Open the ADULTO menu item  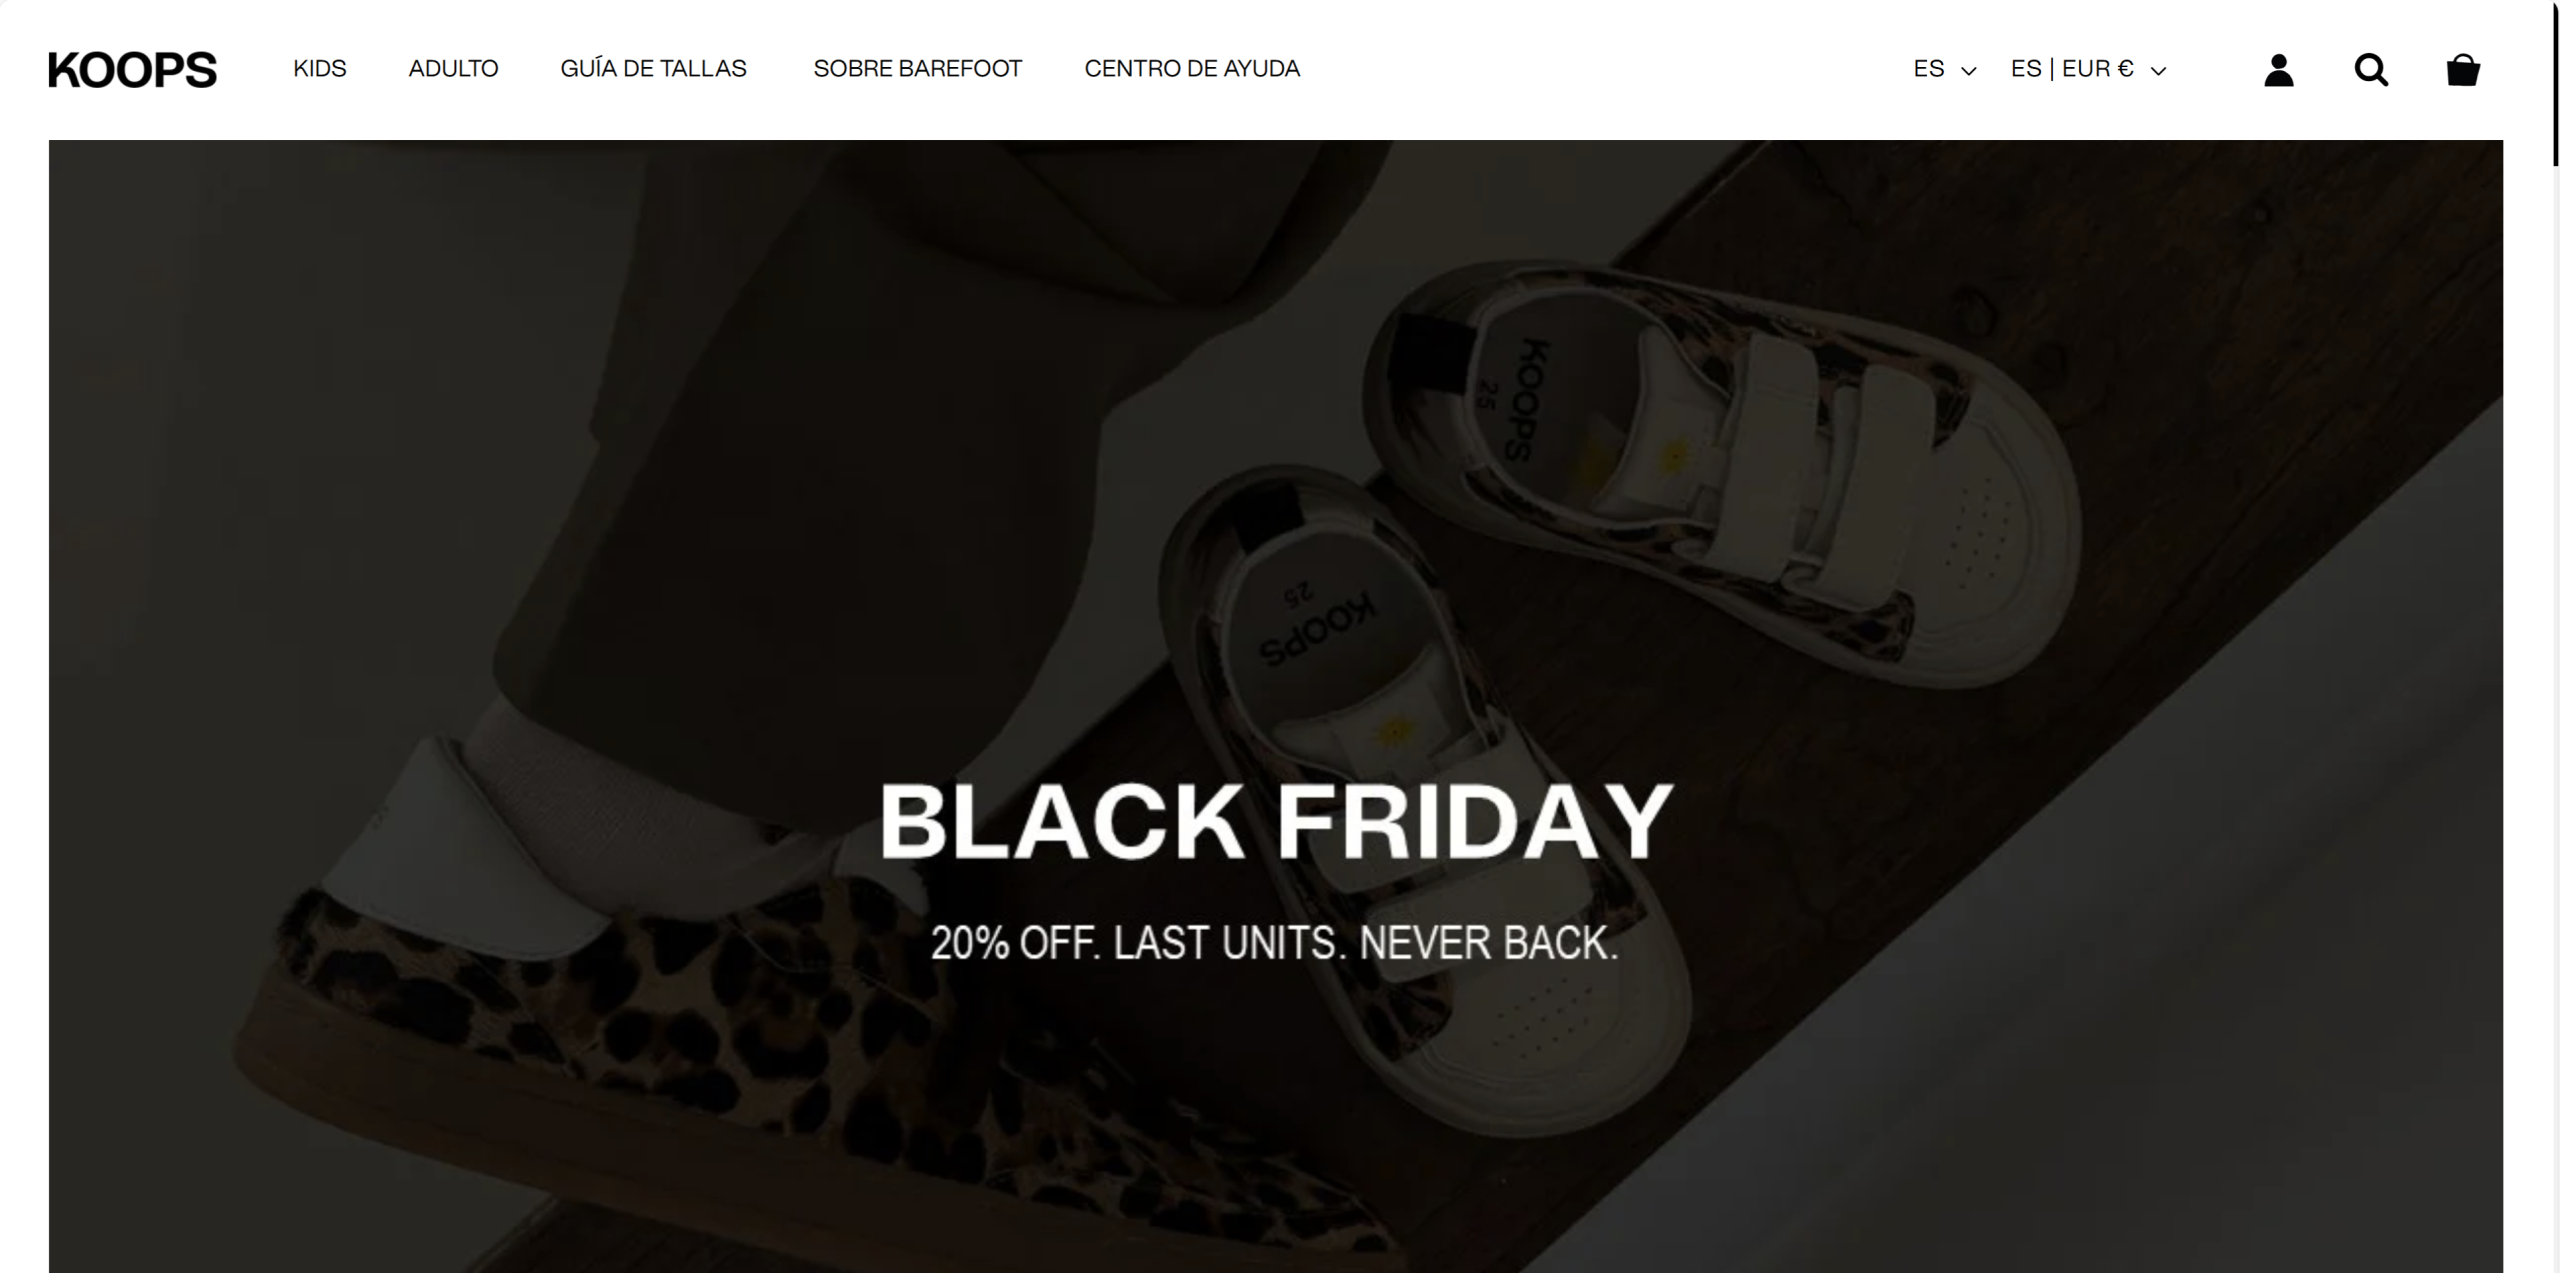tap(453, 69)
